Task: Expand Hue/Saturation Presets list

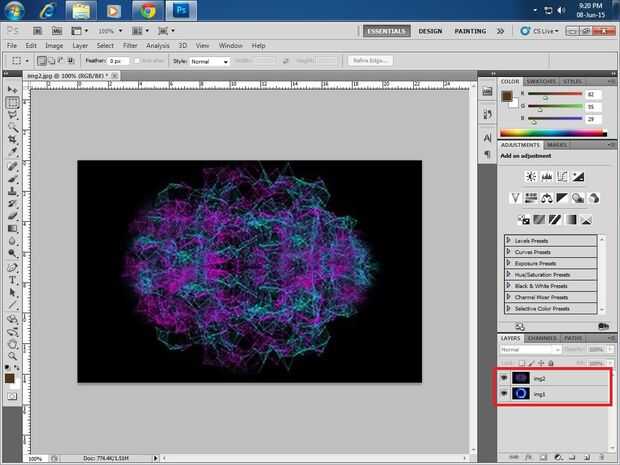Action: [509, 274]
